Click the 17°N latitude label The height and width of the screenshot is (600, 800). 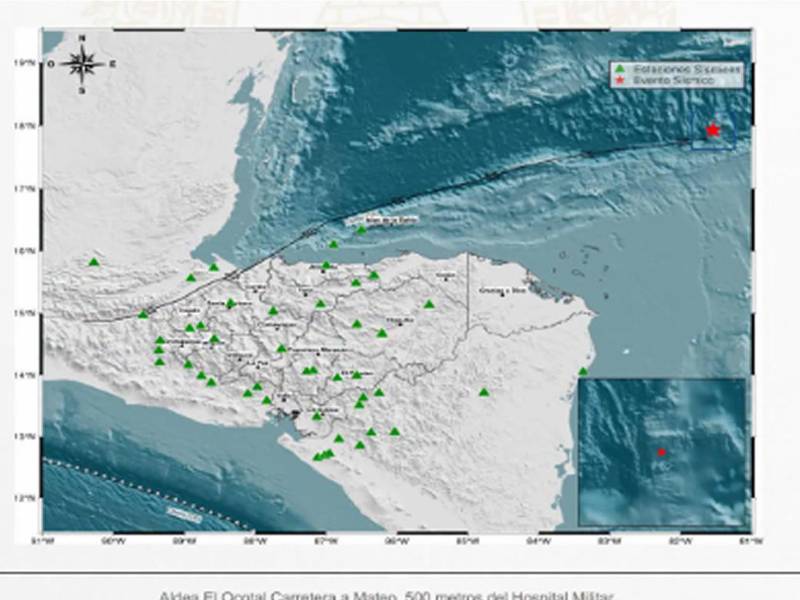click(x=25, y=189)
